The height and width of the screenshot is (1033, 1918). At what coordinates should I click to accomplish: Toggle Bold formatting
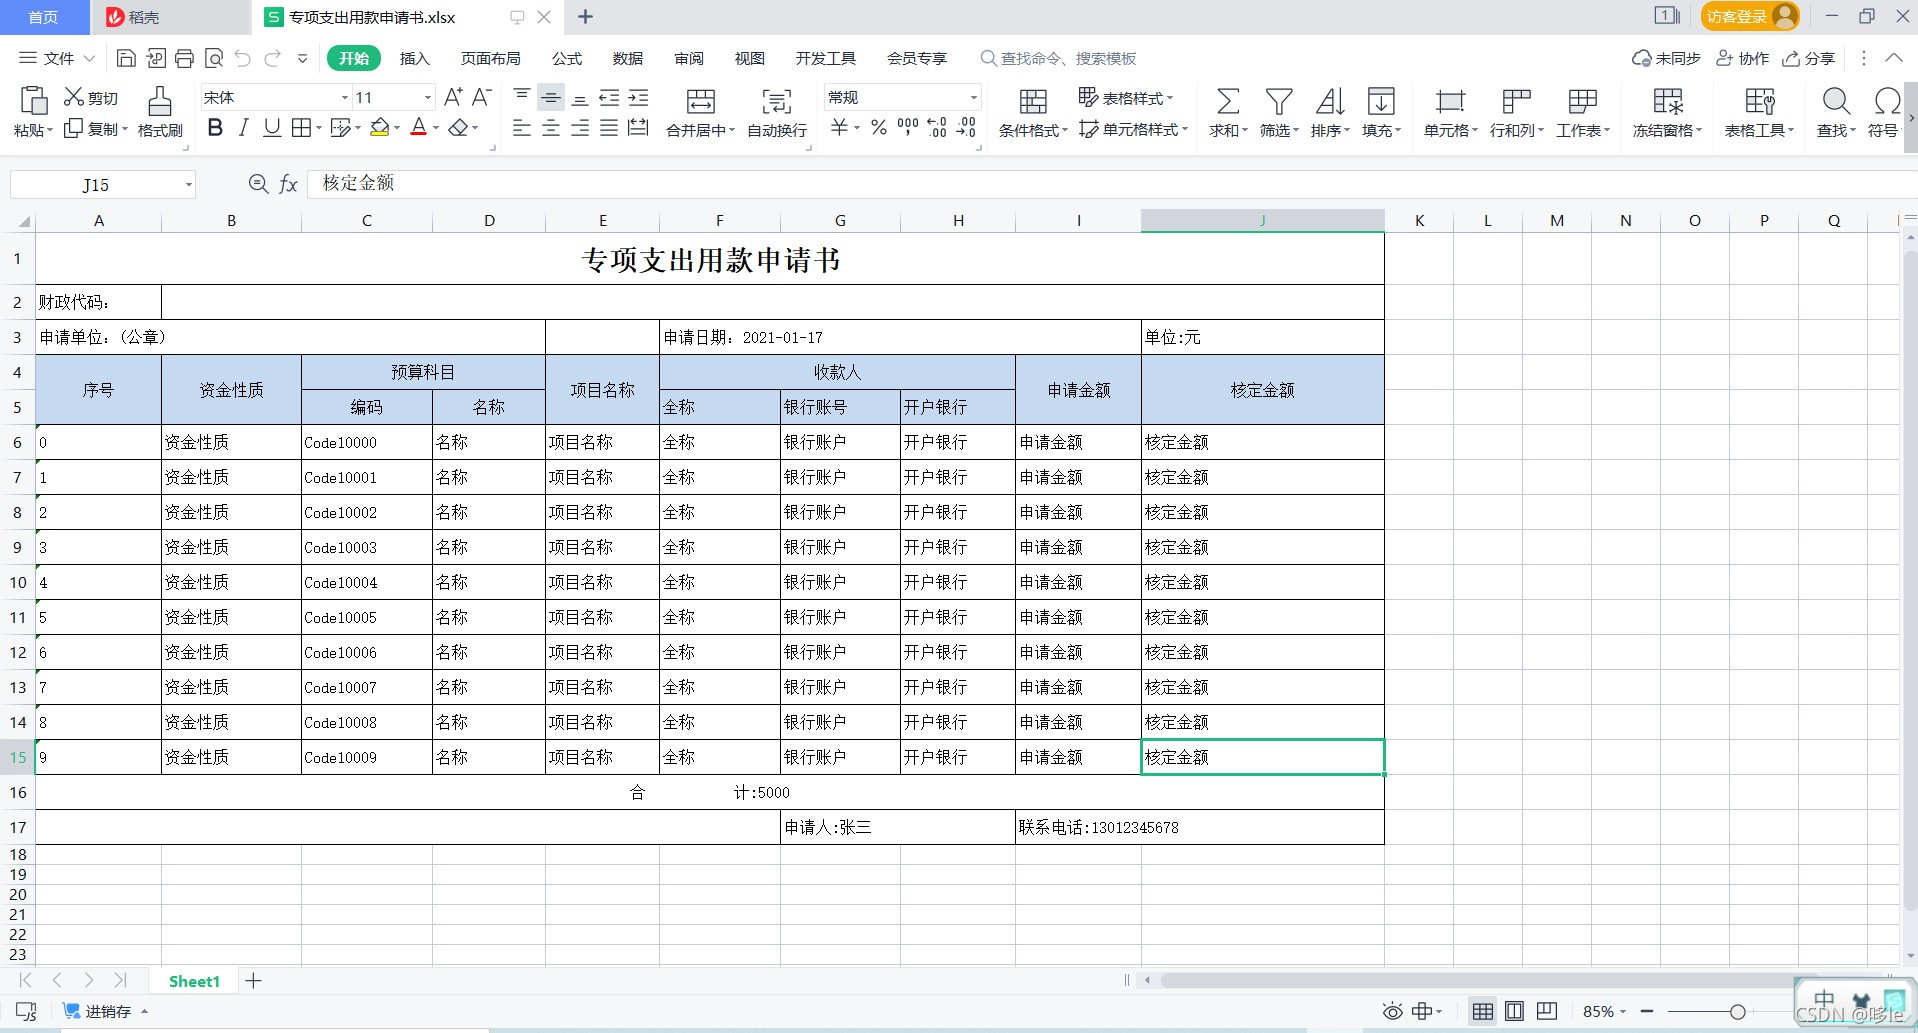(215, 127)
